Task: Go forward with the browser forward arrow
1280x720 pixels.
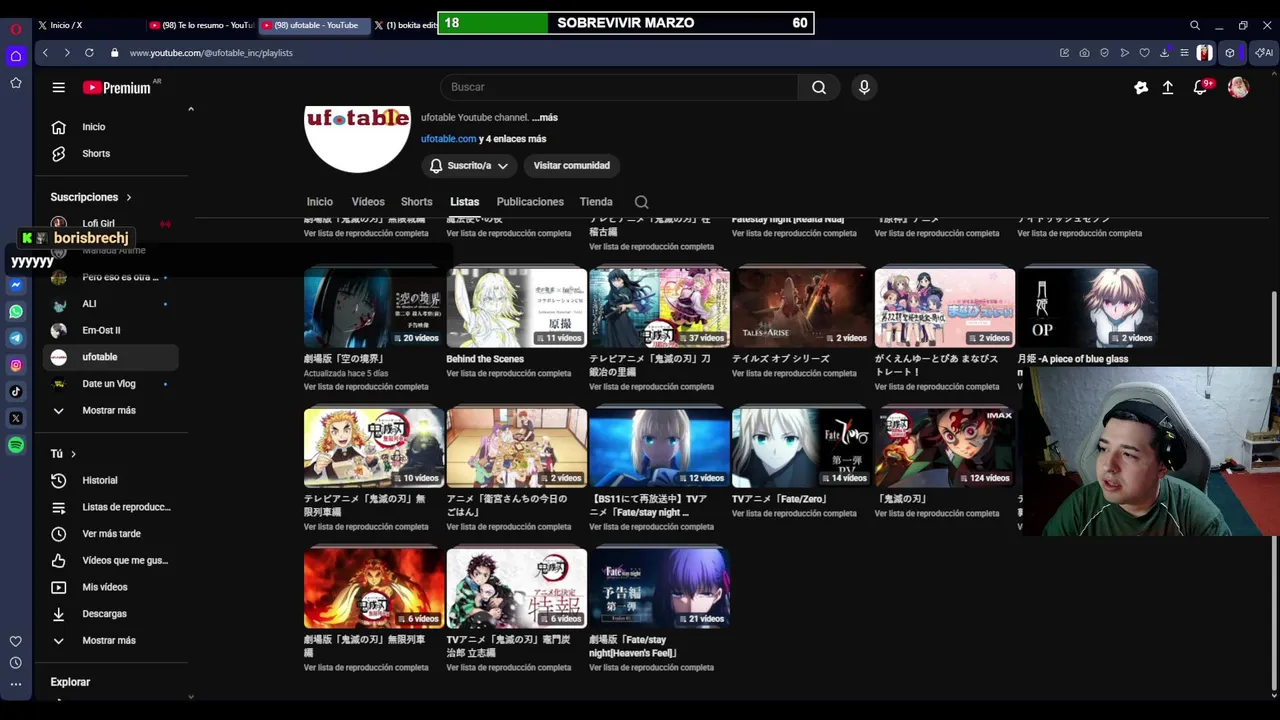Action: pos(67,52)
